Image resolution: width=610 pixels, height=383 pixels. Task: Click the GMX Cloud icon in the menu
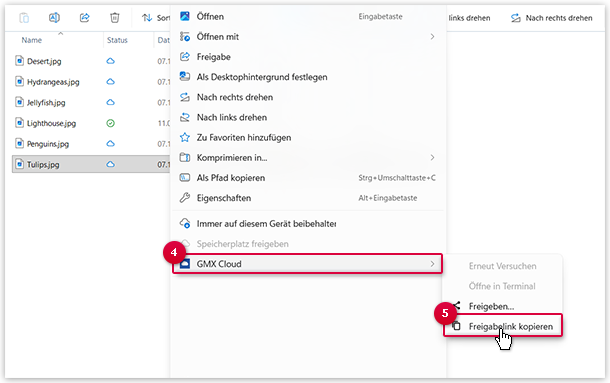coord(185,264)
